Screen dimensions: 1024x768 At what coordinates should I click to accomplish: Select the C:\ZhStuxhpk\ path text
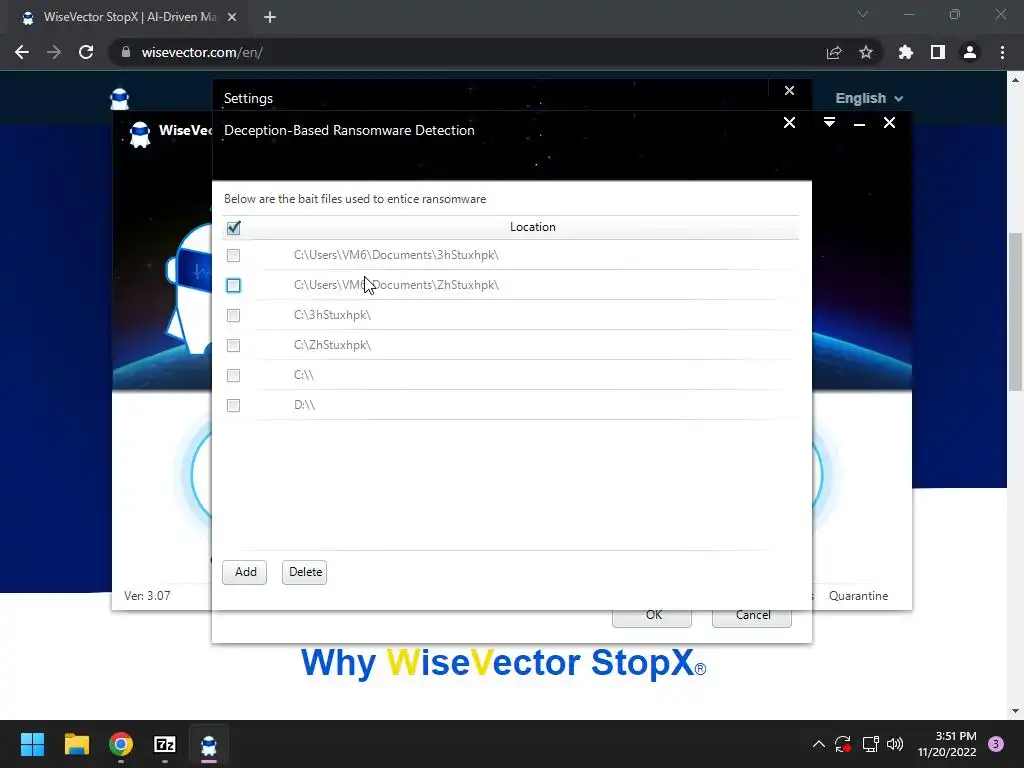point(332,345)
